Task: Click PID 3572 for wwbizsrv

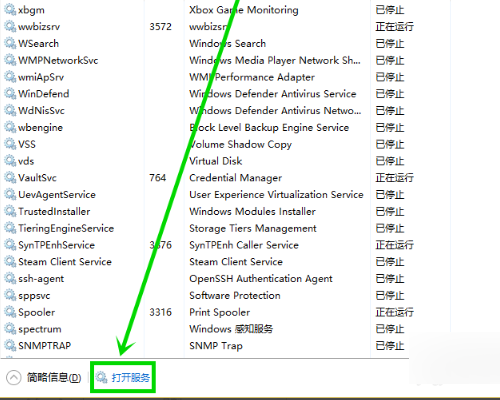Action: pos(160,27)
